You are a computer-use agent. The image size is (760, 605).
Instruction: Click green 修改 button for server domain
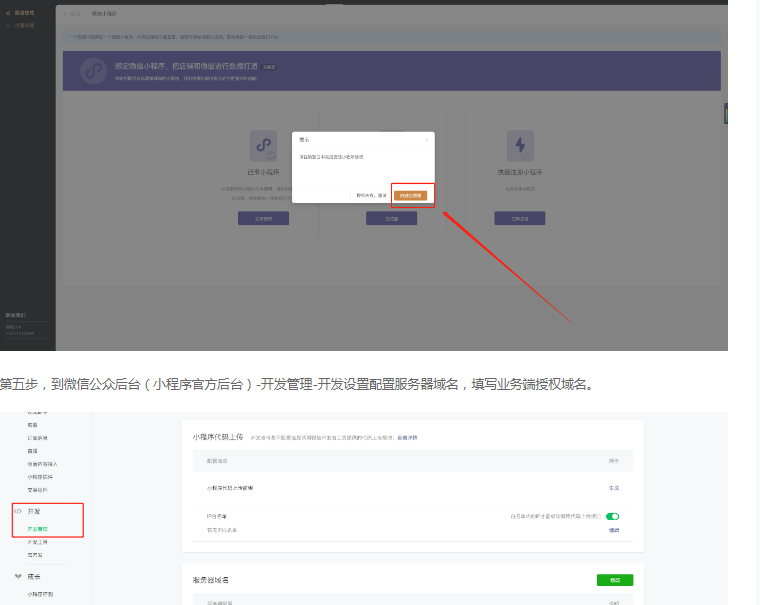point(614,580)
